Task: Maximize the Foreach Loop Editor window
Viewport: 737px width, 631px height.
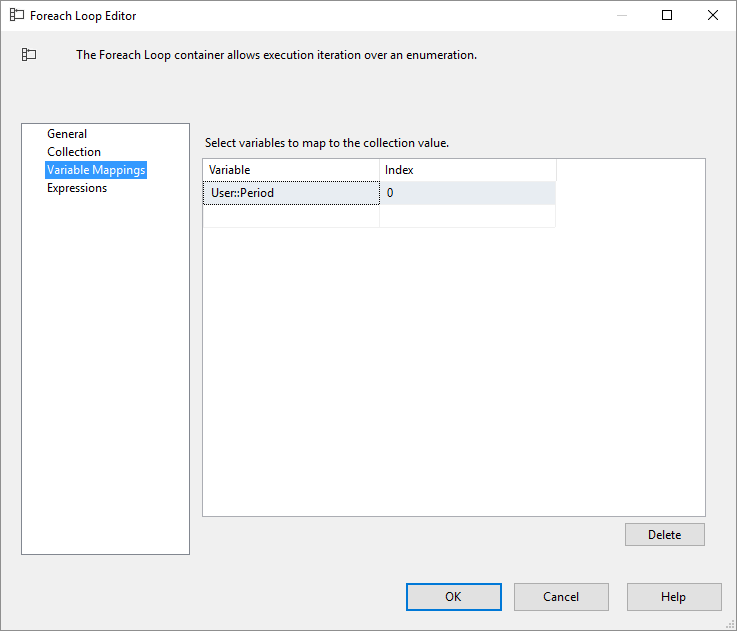Action: coord(667,16)
